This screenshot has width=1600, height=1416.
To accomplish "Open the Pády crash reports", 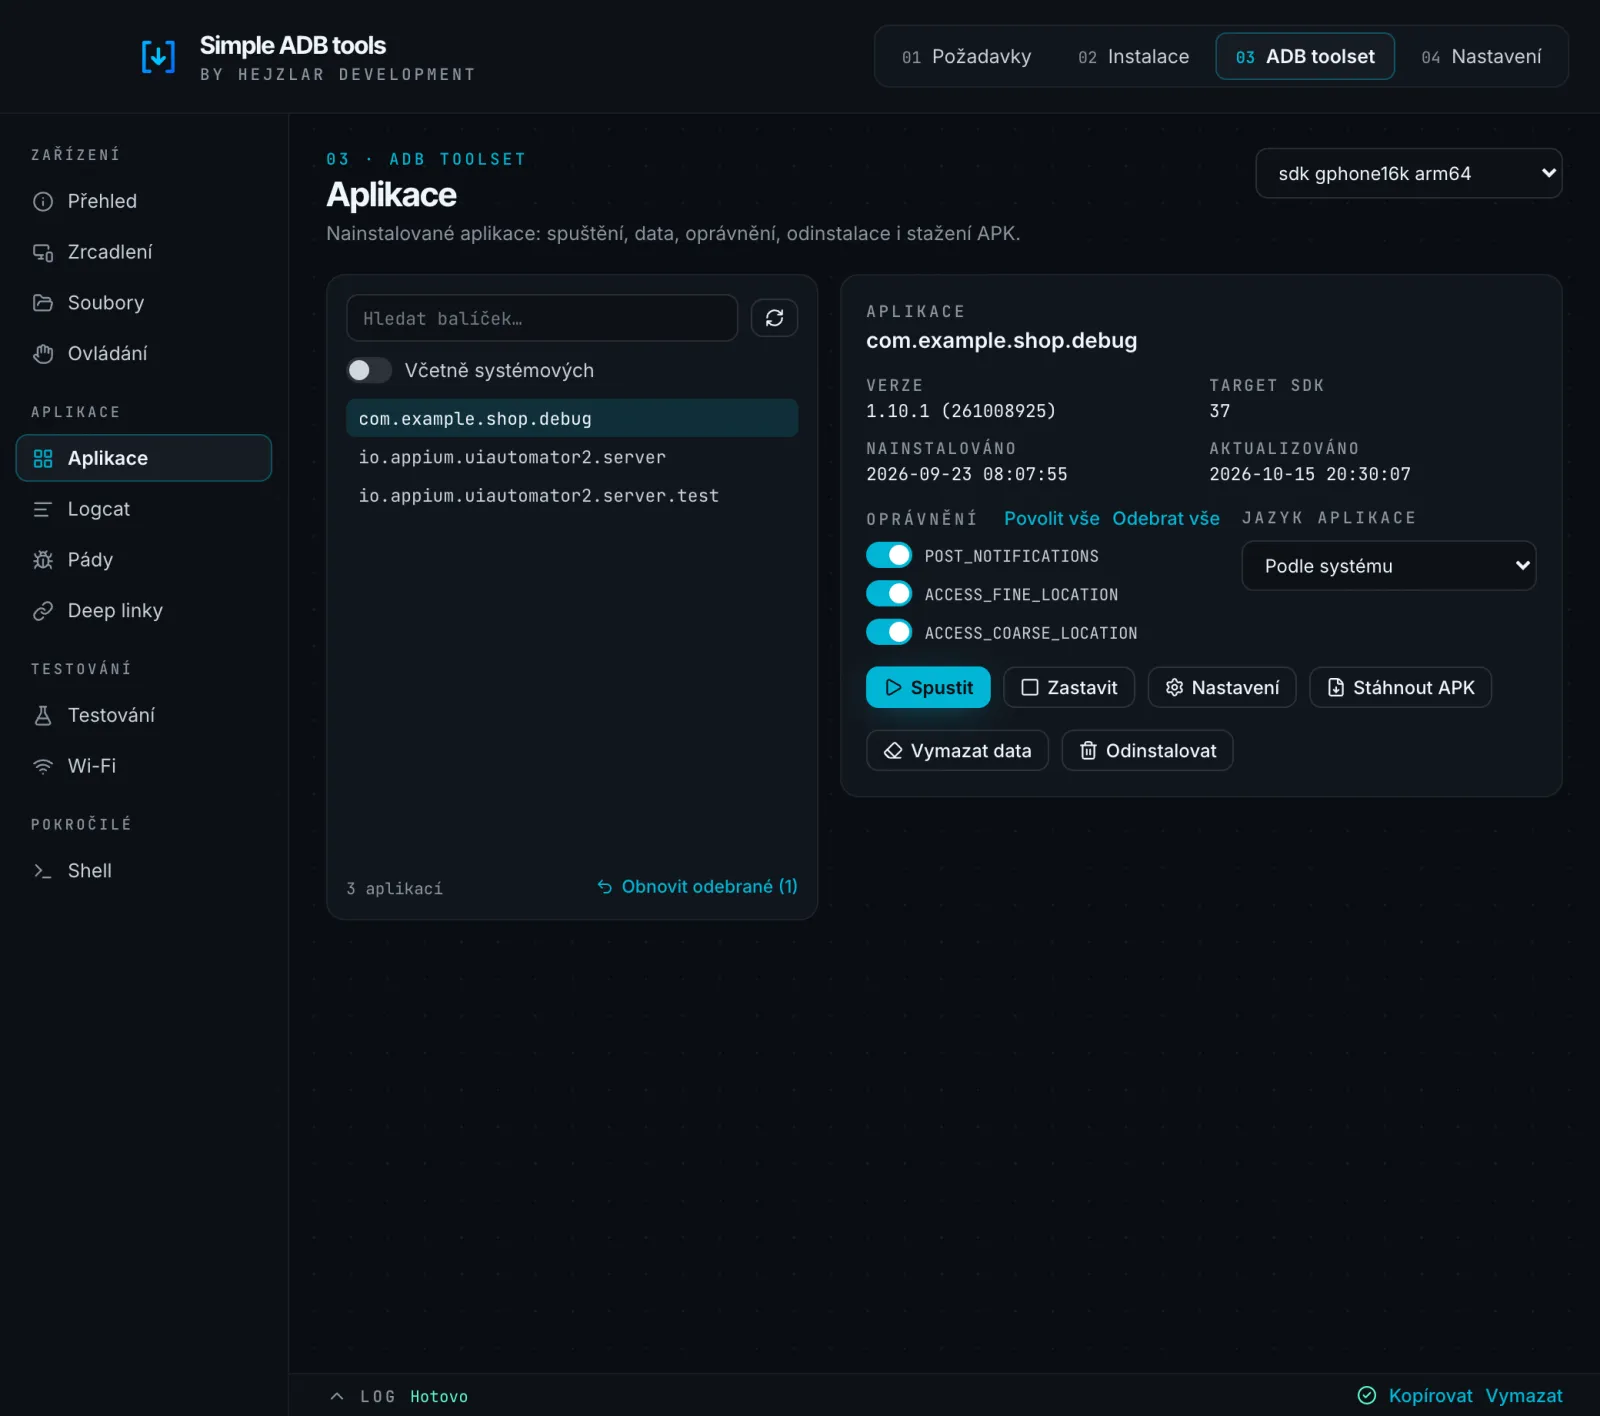I will (144, 560).
